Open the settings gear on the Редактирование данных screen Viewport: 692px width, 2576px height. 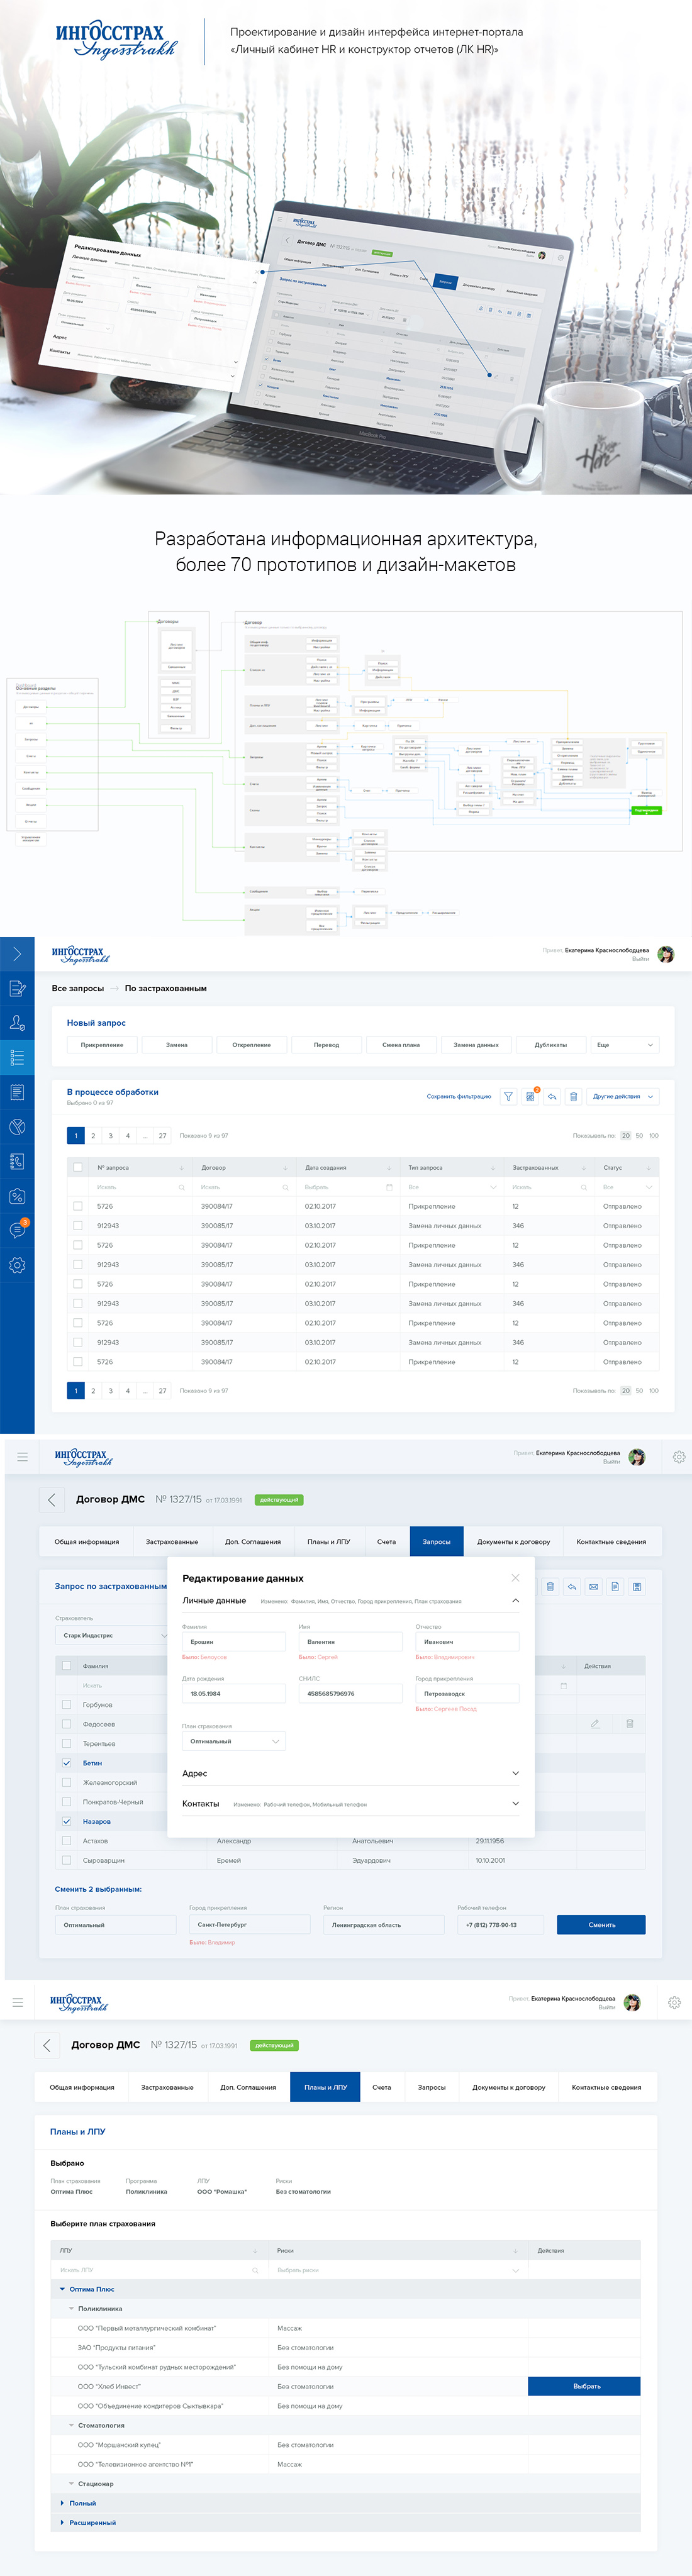coord(679,1457)
